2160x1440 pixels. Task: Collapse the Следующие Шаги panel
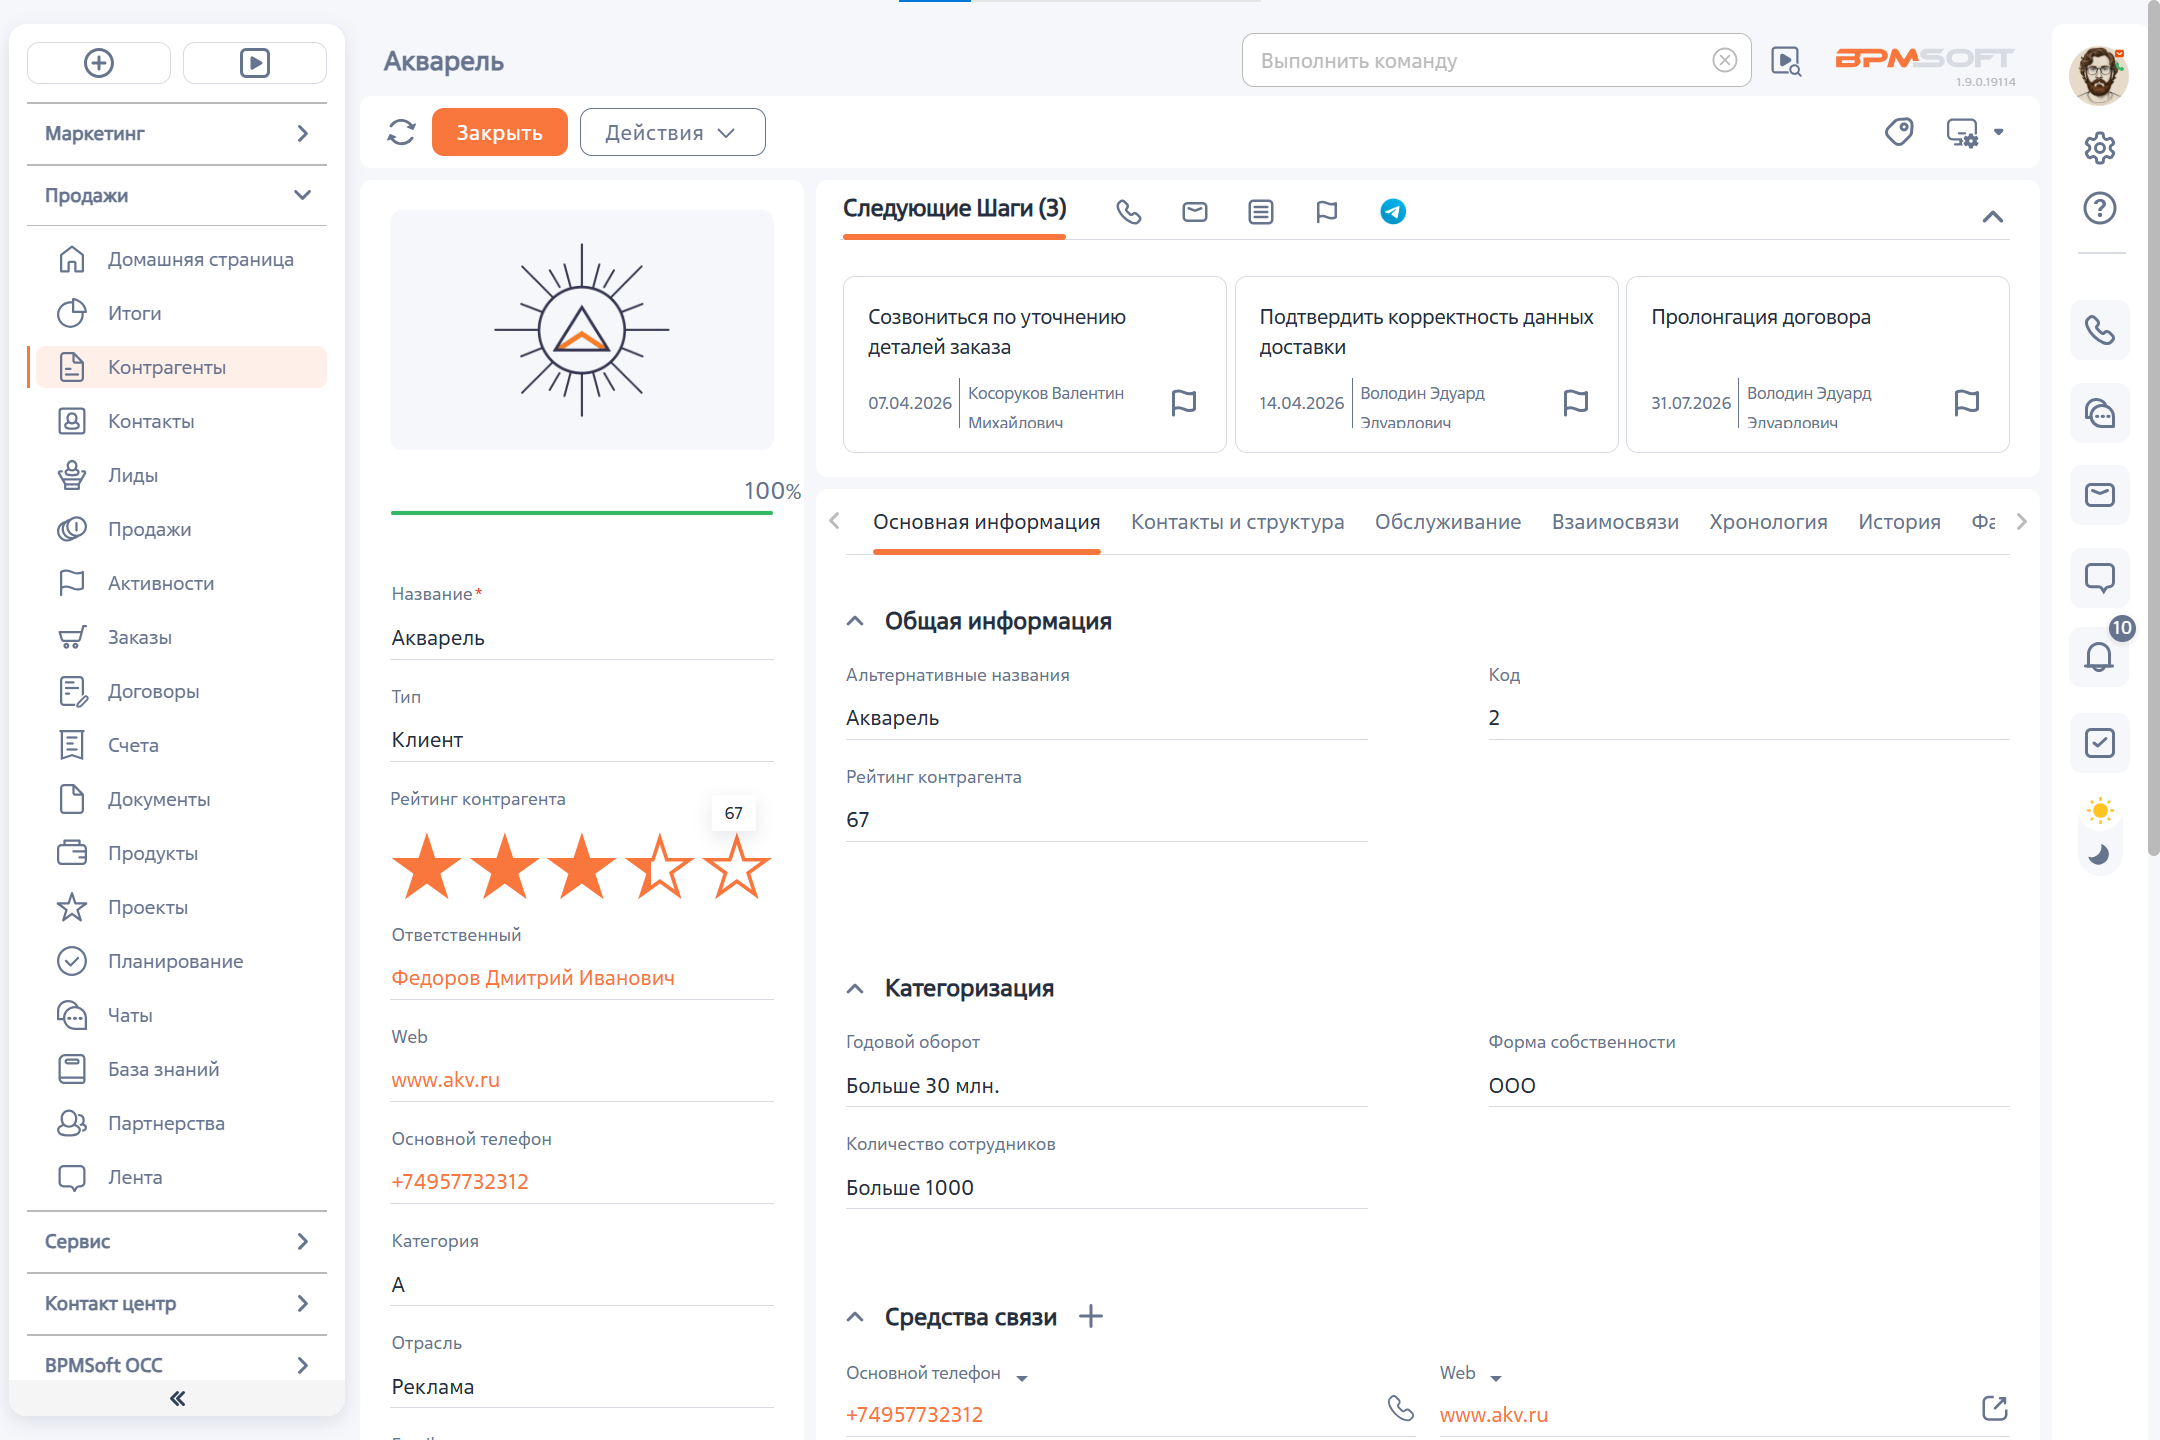(1992, 216)
